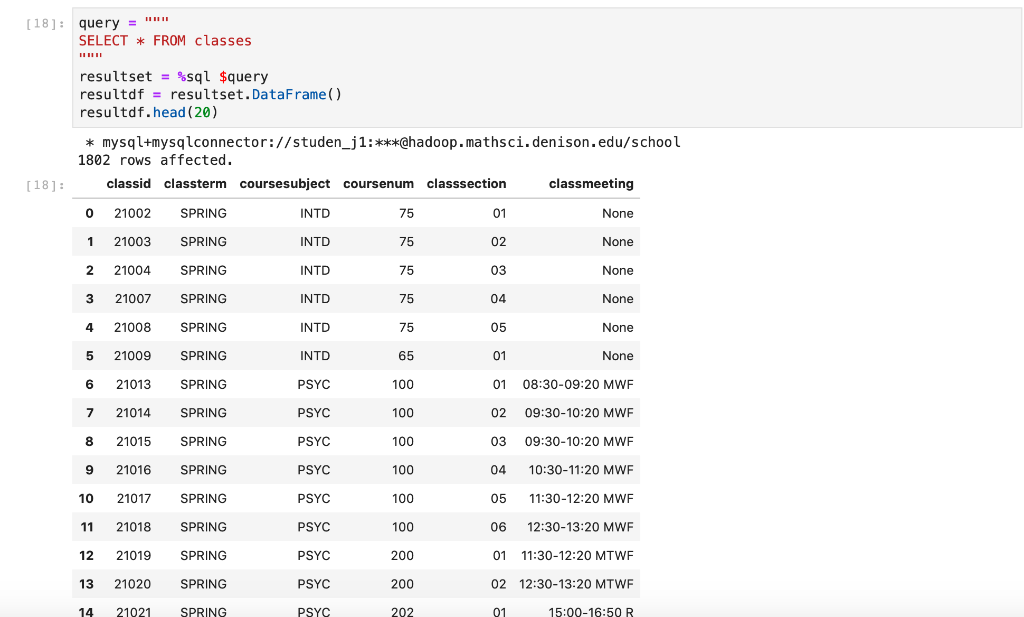The image size is (1024, 617).
Task: Click the 'coursenum' column header
Action: click(x=378, y=183)
